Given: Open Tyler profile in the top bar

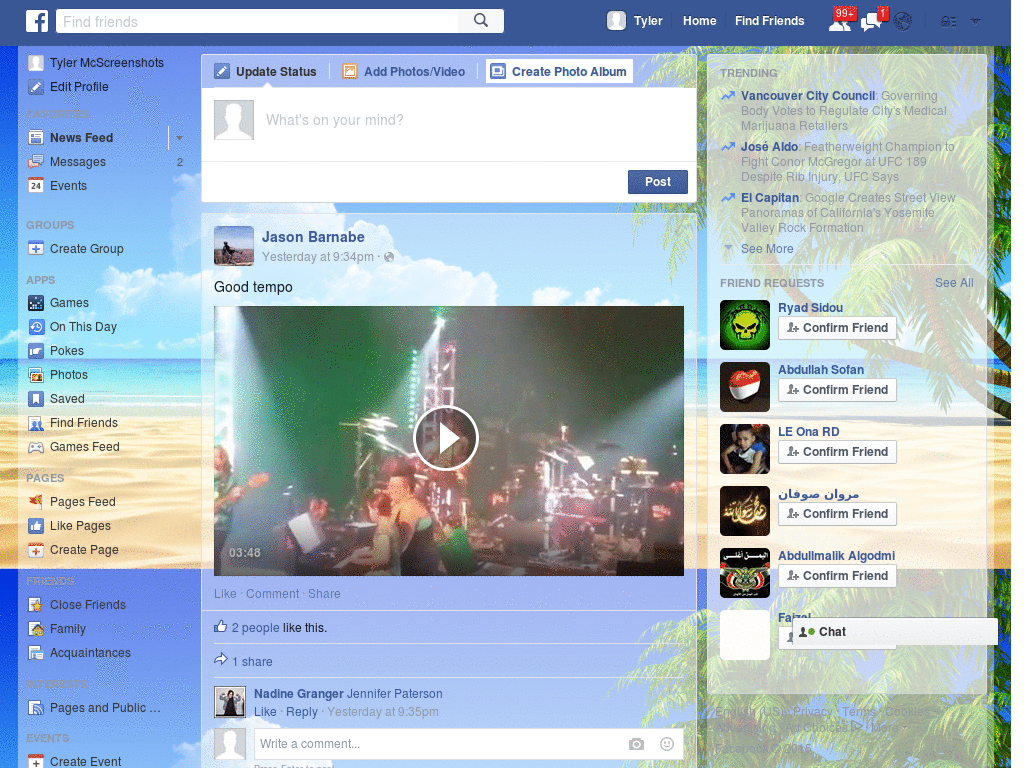Looking at the screenshot, I should [635, 21].
